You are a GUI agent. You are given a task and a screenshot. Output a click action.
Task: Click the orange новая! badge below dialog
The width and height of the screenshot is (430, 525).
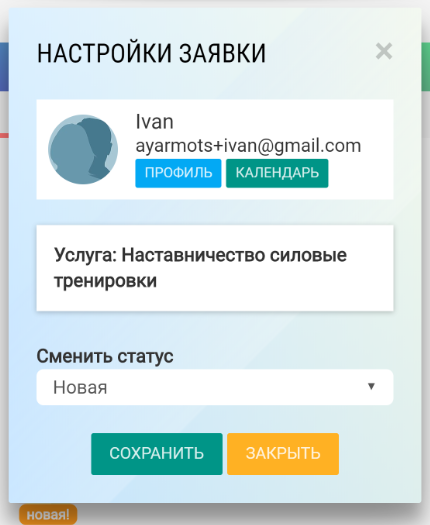48,515
